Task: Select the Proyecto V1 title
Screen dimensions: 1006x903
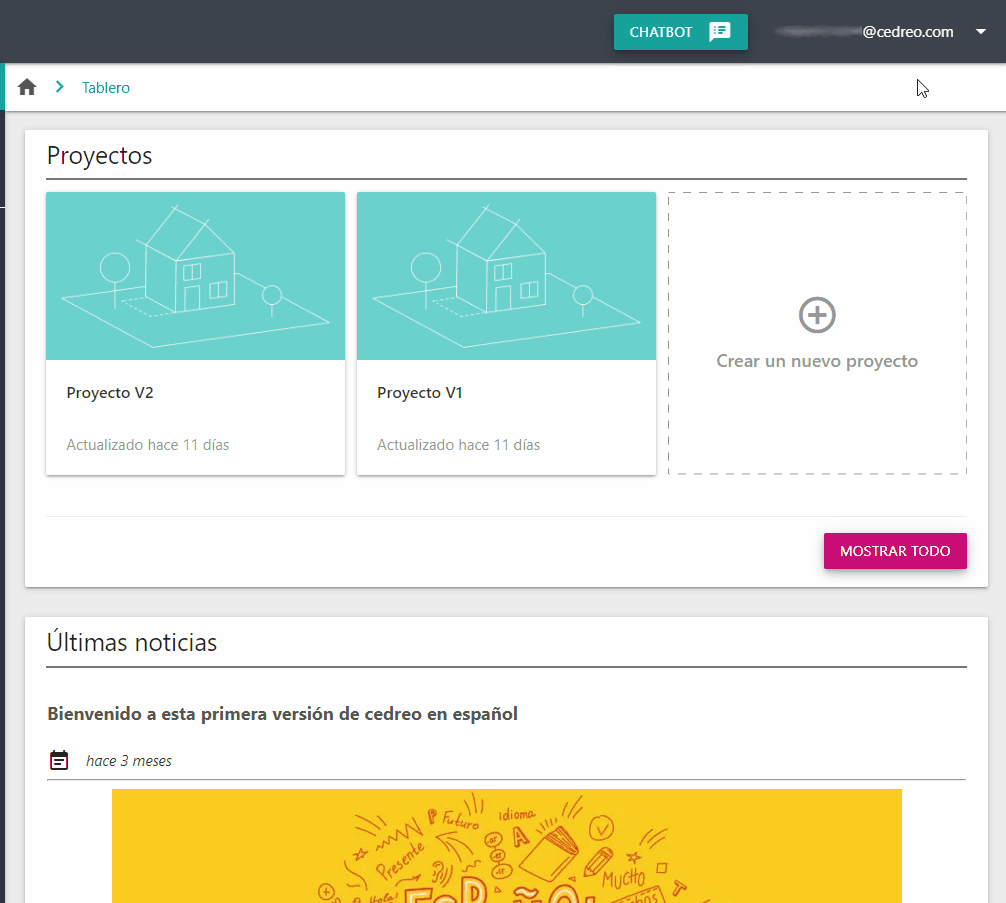Action: click(x=420, y=393)
